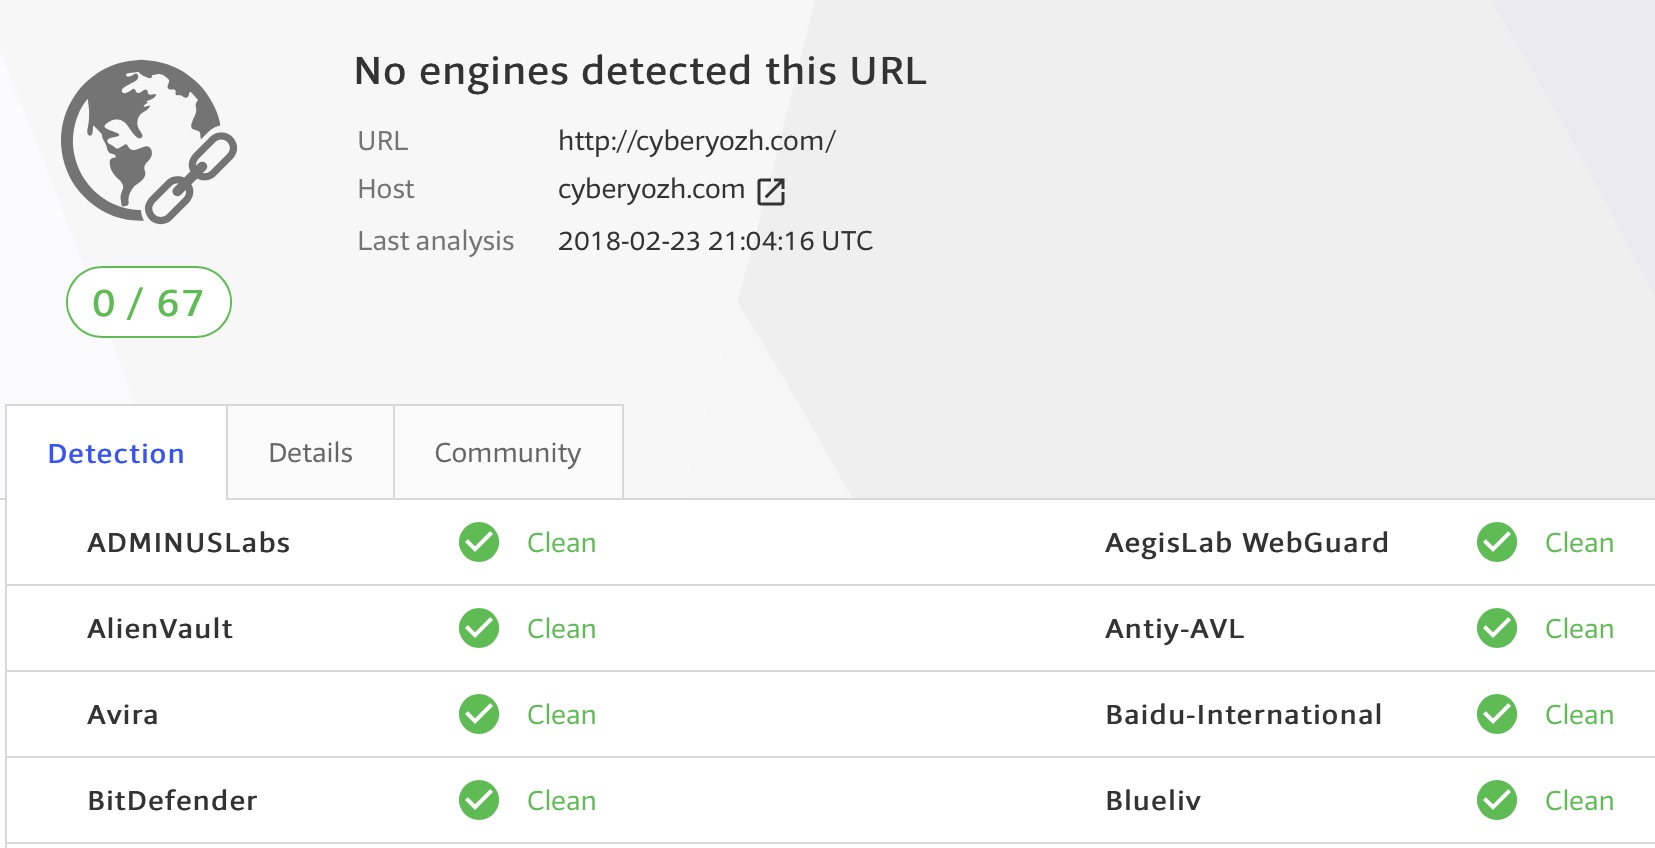The height and width of the screenshot is (848, 1655).
Task: Click the Avira green checkmark icon
Action: 479,715
